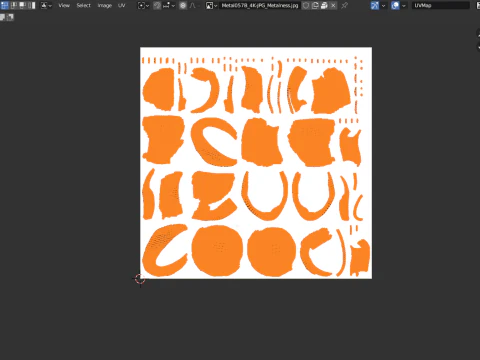The height and width of the screenshot is (360, 480).
Task: Expand the gizmo options dropdown arrow
Action: pos(383,5)
